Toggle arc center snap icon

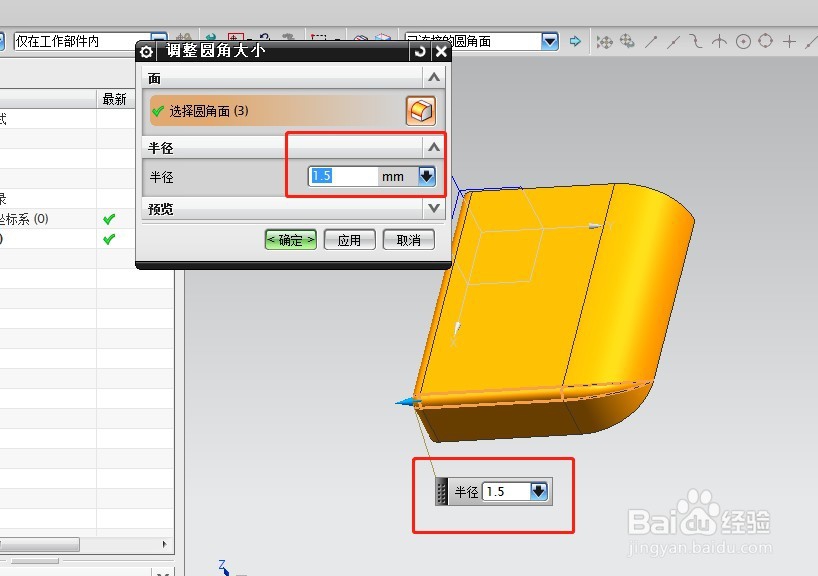[743, 41]
